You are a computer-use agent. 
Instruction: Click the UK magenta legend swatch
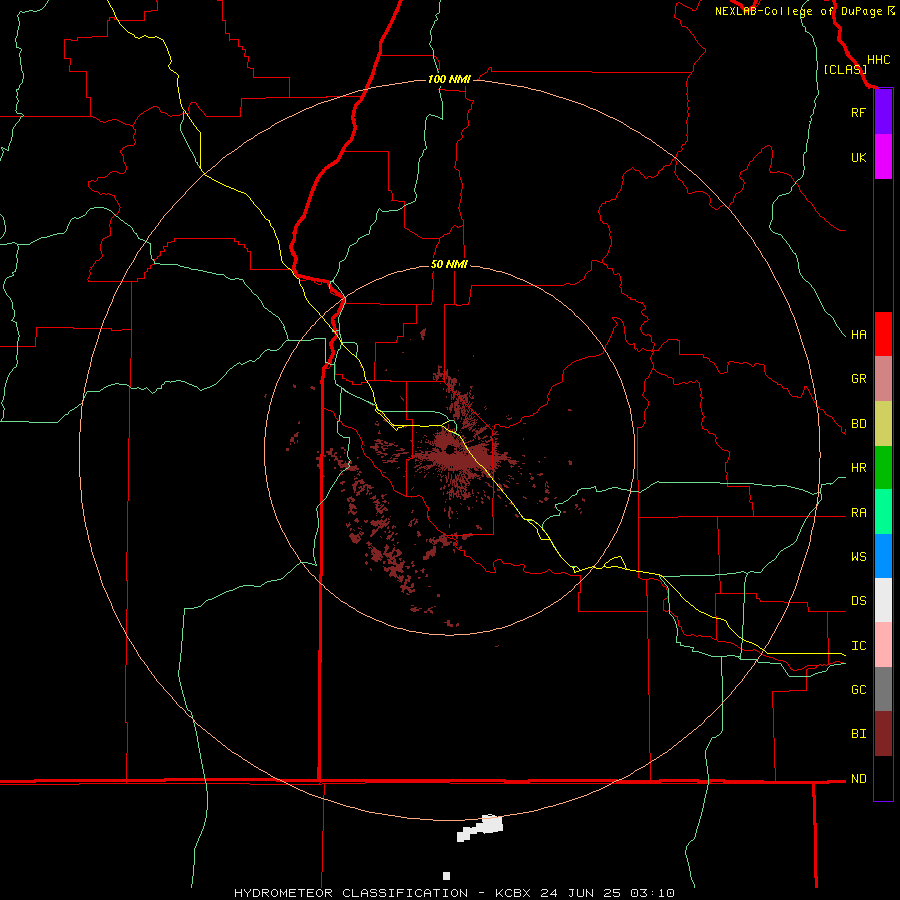(x=883, y=157)
